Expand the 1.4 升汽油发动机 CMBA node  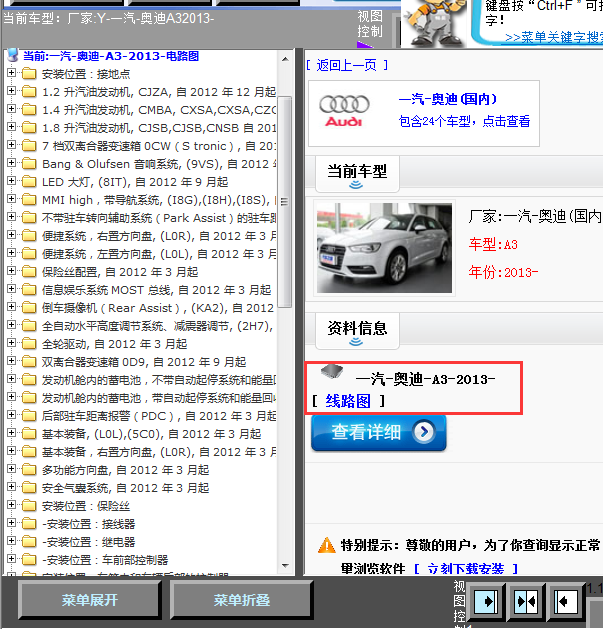(x=11, y=109)
